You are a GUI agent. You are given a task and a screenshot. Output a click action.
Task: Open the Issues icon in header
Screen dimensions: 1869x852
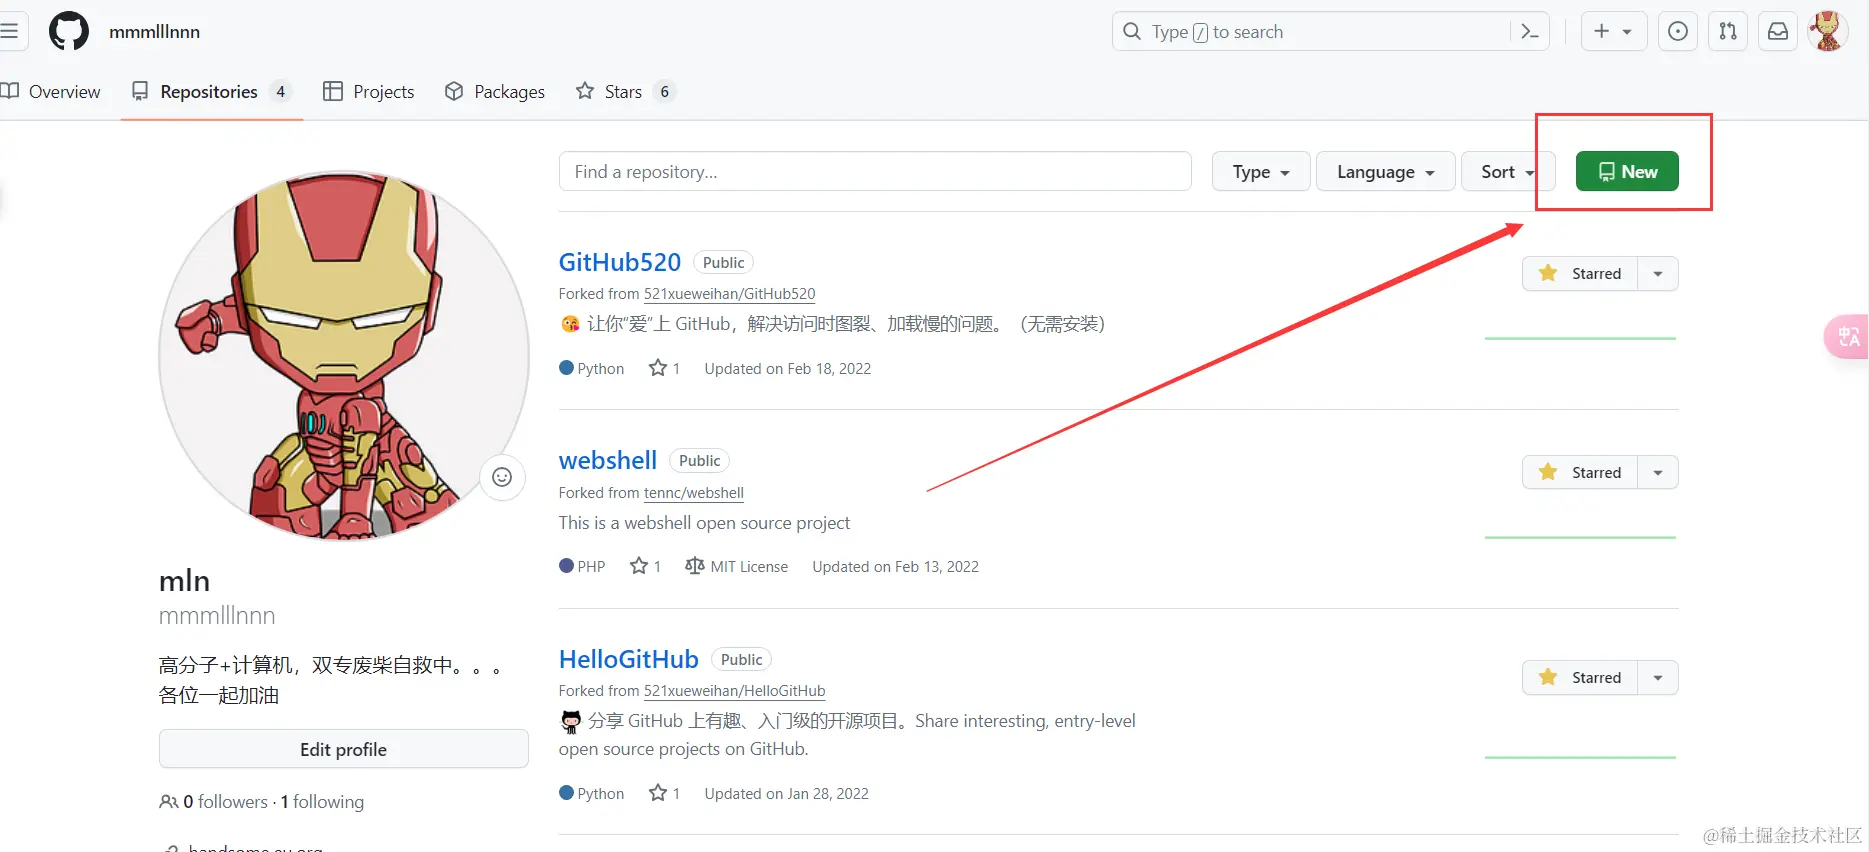(1678, 32)
